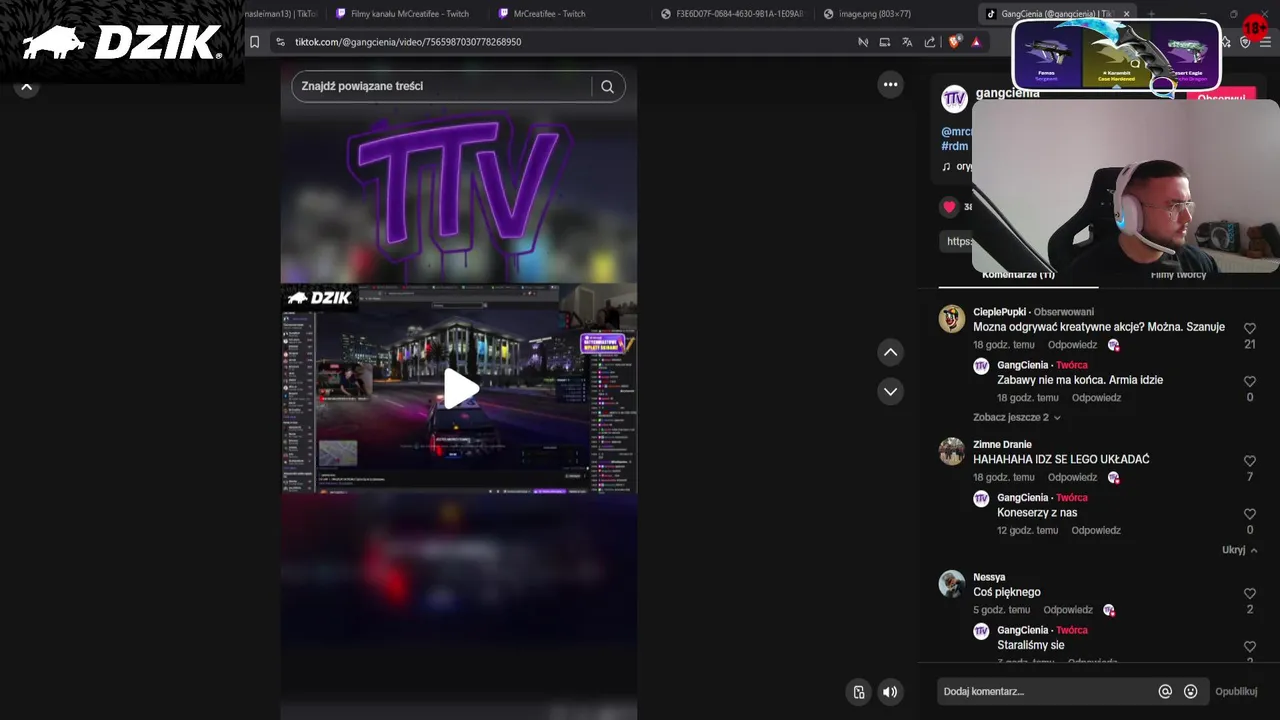Open Nessya's profile avatar
The image size is (1280, 720).
tap(952, 584)
